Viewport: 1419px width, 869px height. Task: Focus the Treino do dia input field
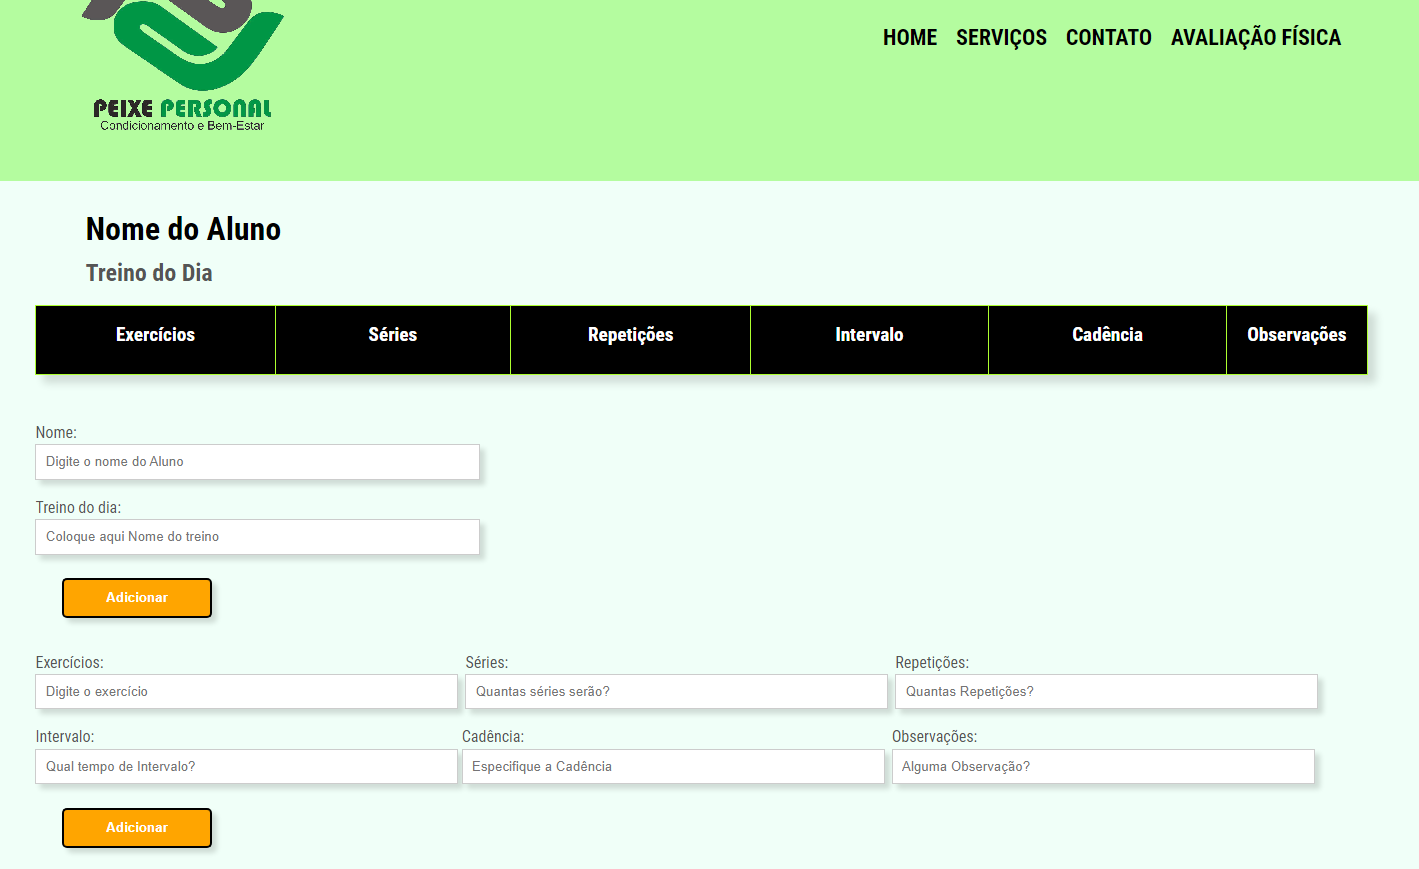point(258,537)
